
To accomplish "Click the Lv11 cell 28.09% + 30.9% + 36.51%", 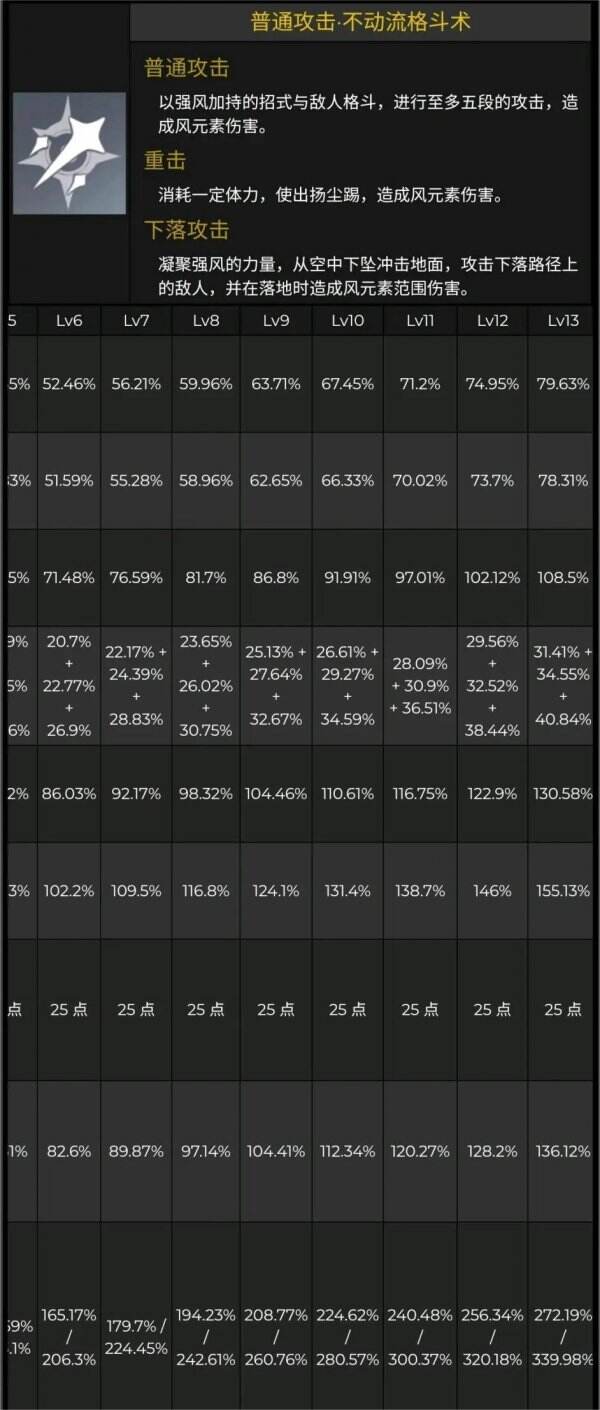I will click(x=420, y=686).
